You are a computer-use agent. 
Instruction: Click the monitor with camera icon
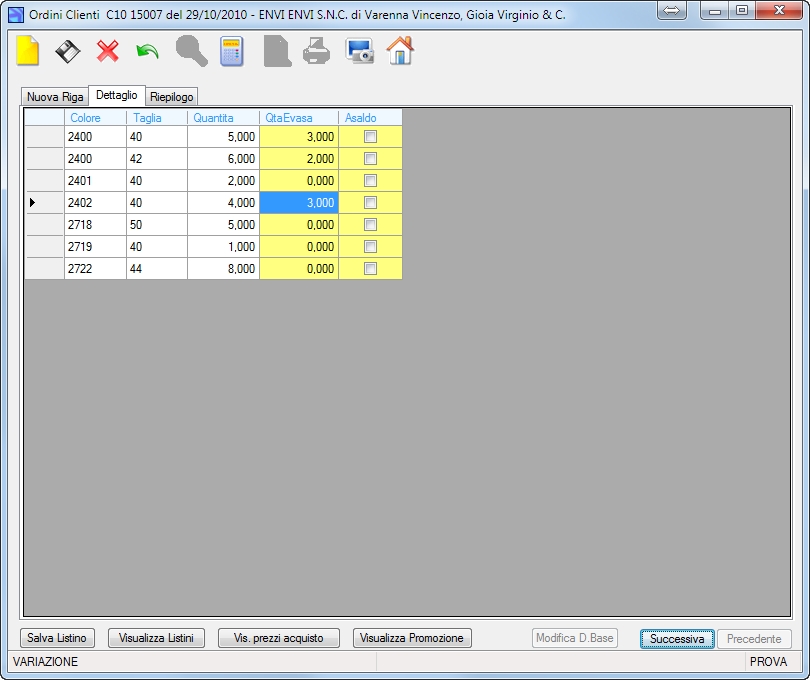click(x=360, y=51)
